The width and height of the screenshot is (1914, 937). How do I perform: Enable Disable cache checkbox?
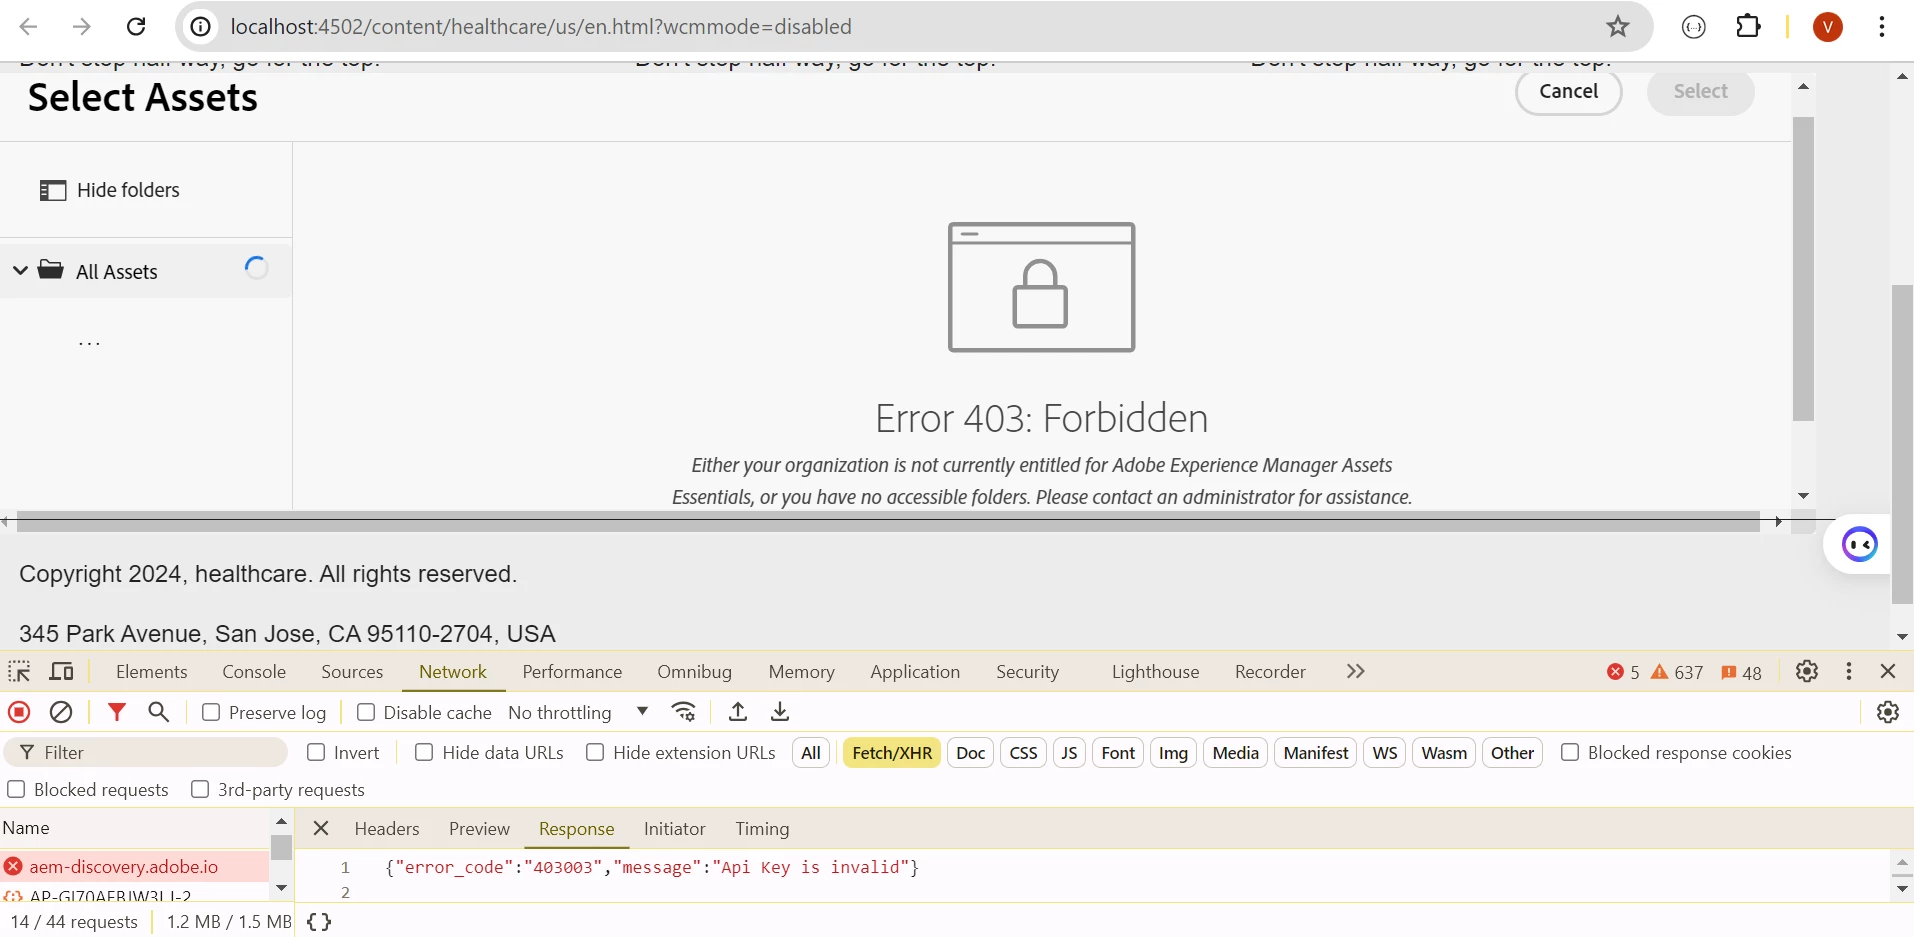(x=366, y=712)
